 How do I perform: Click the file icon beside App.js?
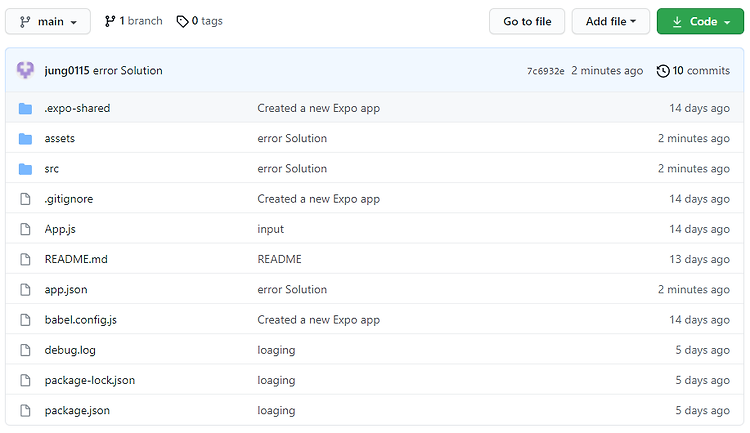click(25, 229)
